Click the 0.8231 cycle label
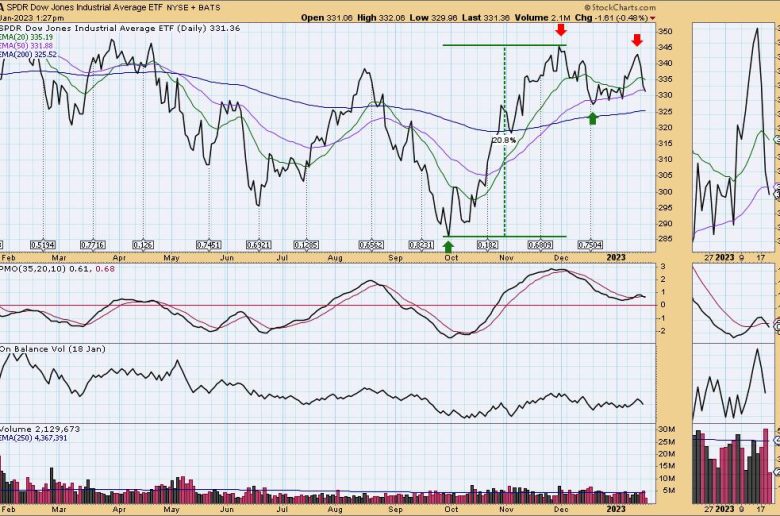 coord(422,245)
